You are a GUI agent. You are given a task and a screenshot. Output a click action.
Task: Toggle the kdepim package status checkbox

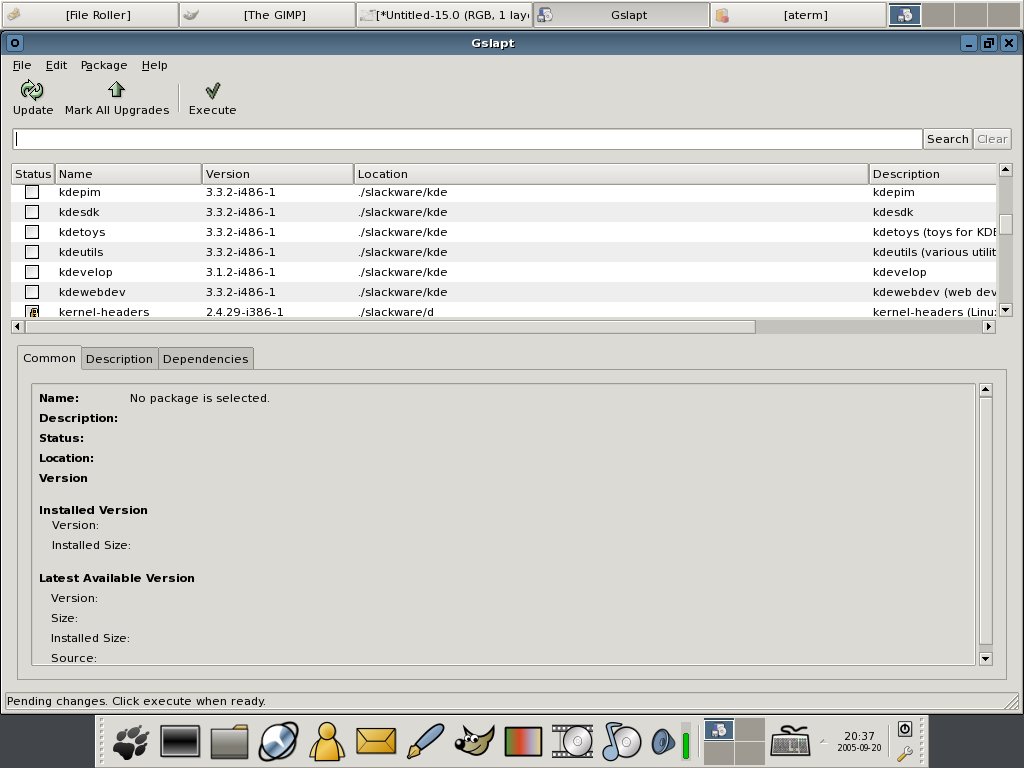pyautogui.click(x=32, y=192)
